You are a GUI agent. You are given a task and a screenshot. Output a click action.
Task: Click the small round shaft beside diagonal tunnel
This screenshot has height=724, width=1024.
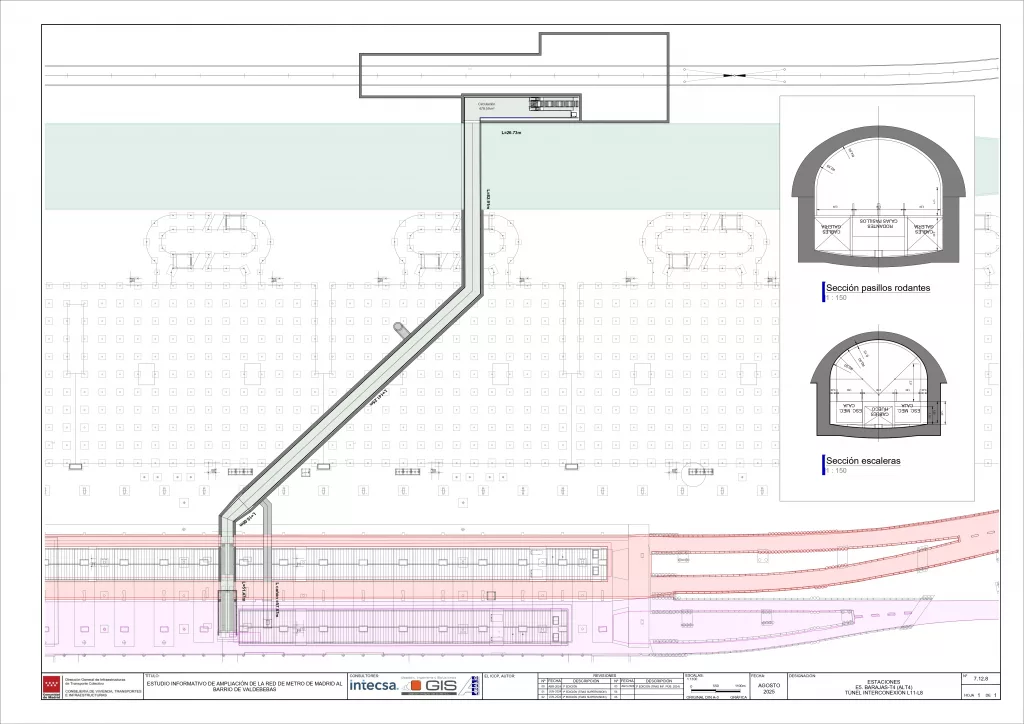401,328
